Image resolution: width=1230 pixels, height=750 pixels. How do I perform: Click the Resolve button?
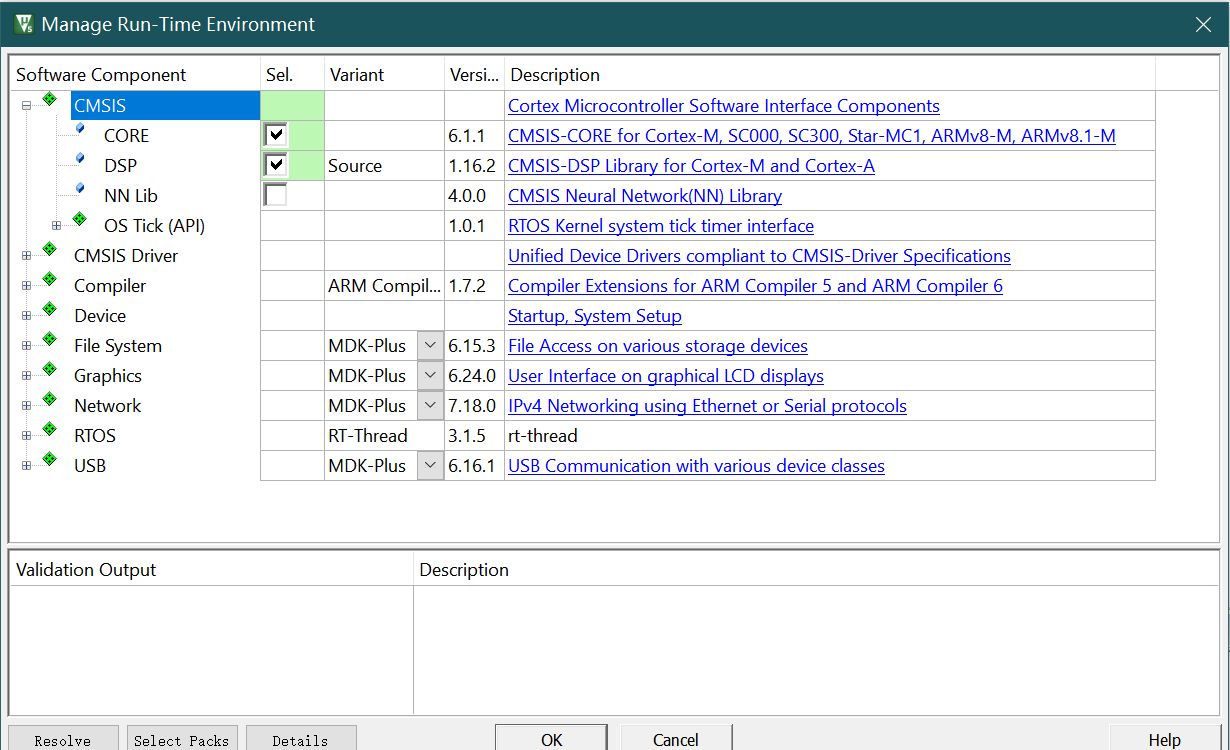coord(63,740)
